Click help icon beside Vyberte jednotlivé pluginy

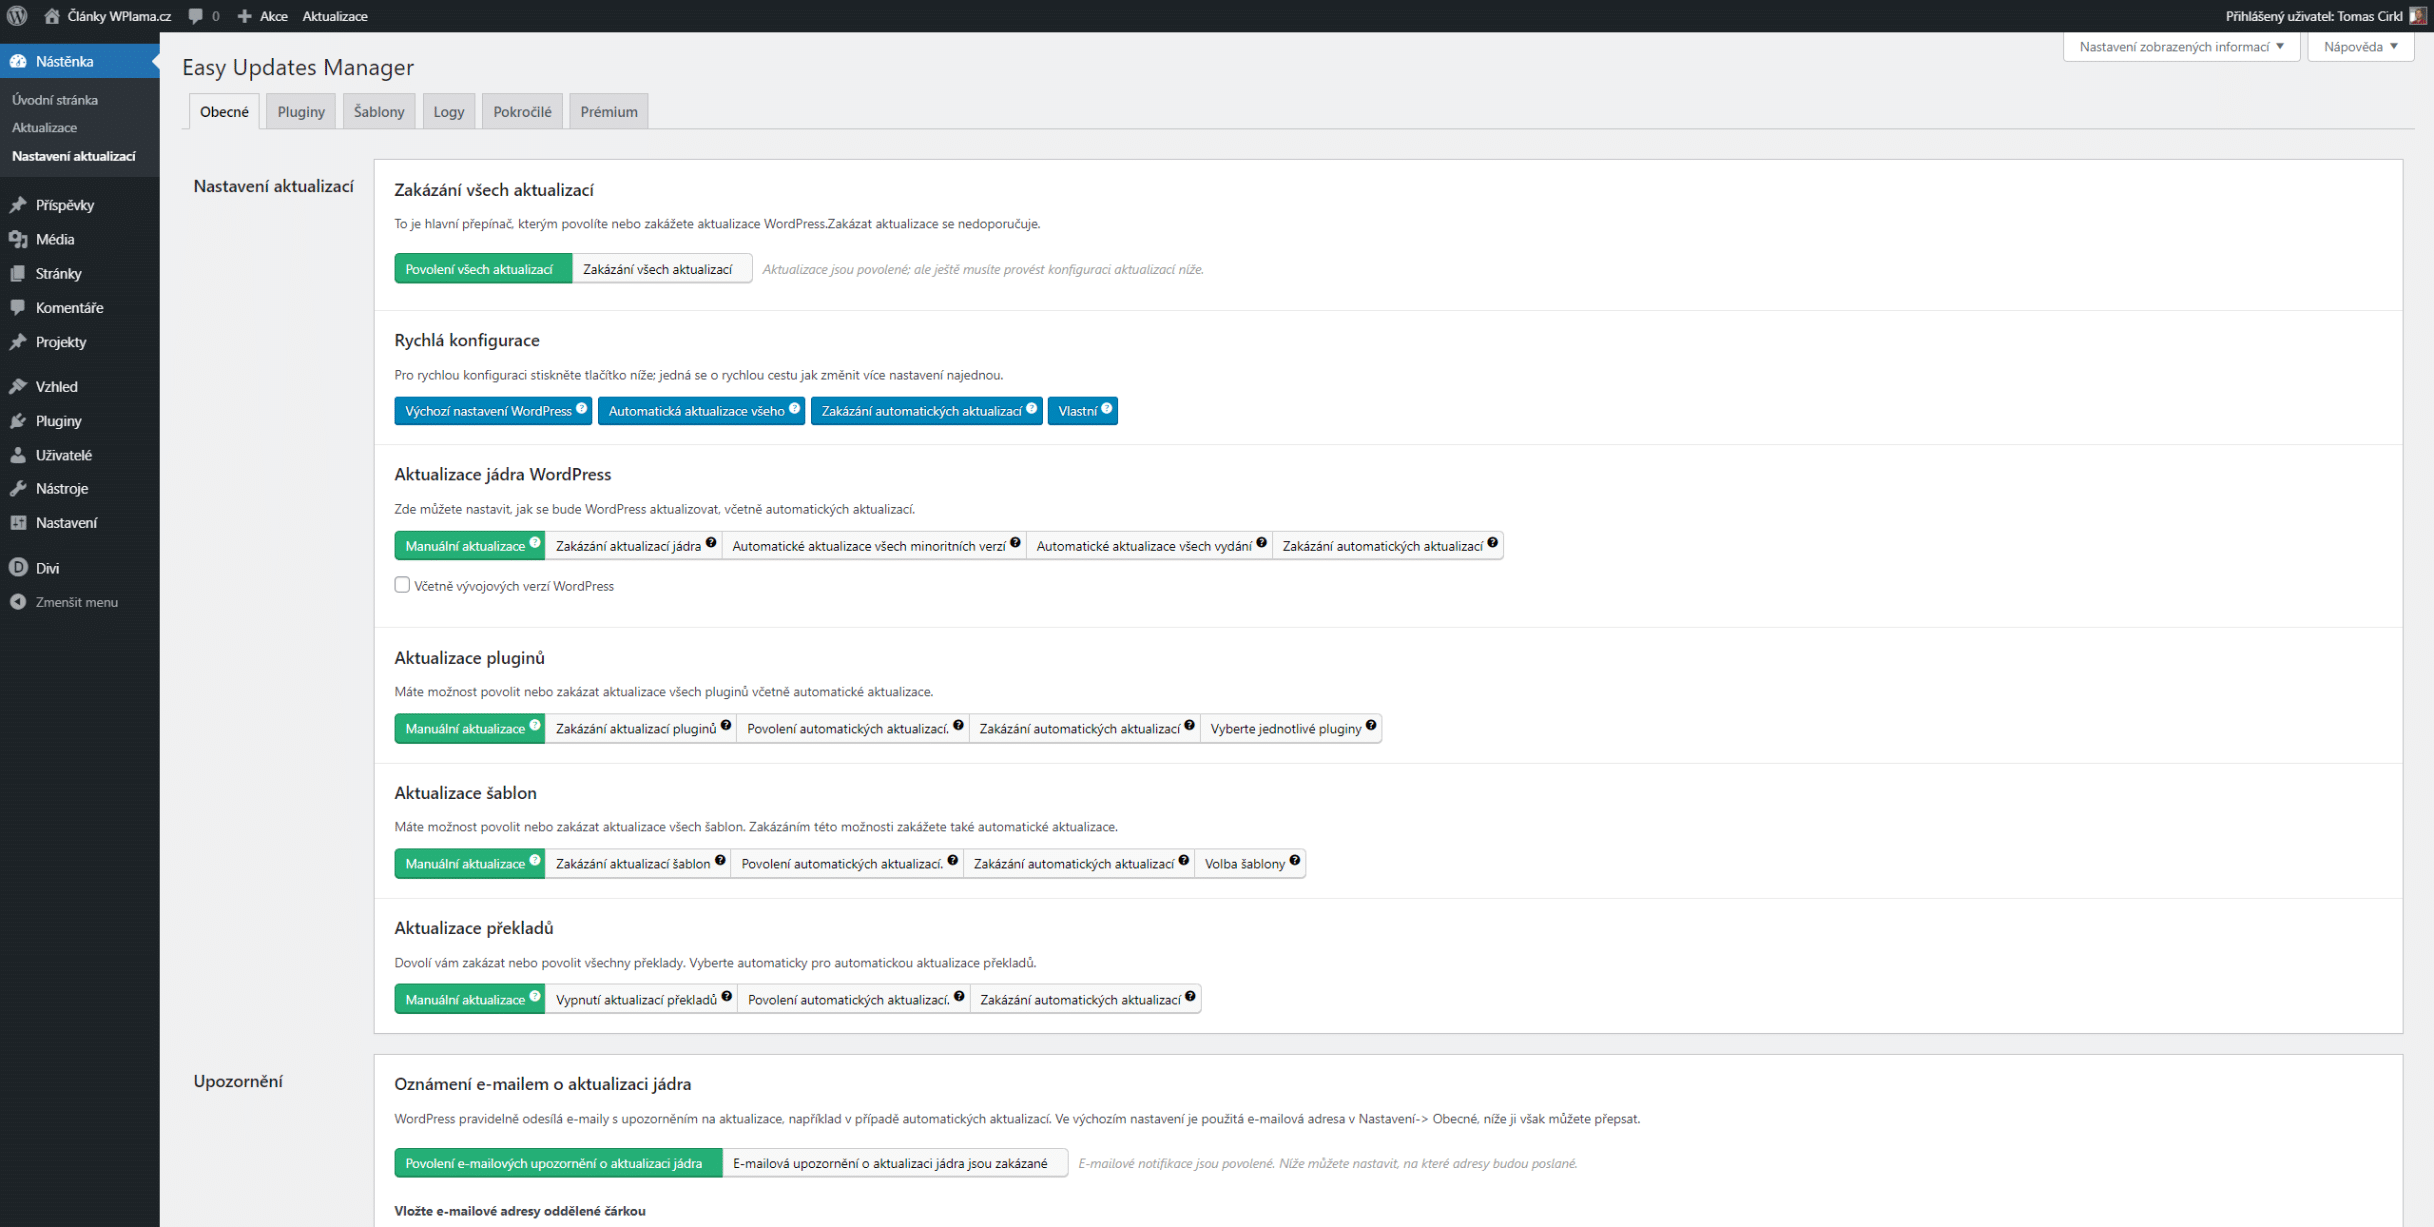(1371, 726)
